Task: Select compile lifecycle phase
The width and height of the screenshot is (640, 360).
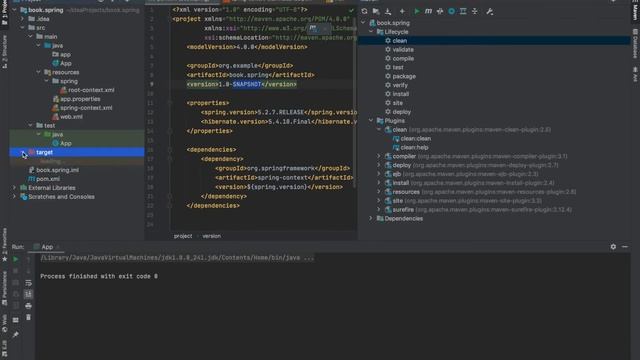Action: pos(403,58)
